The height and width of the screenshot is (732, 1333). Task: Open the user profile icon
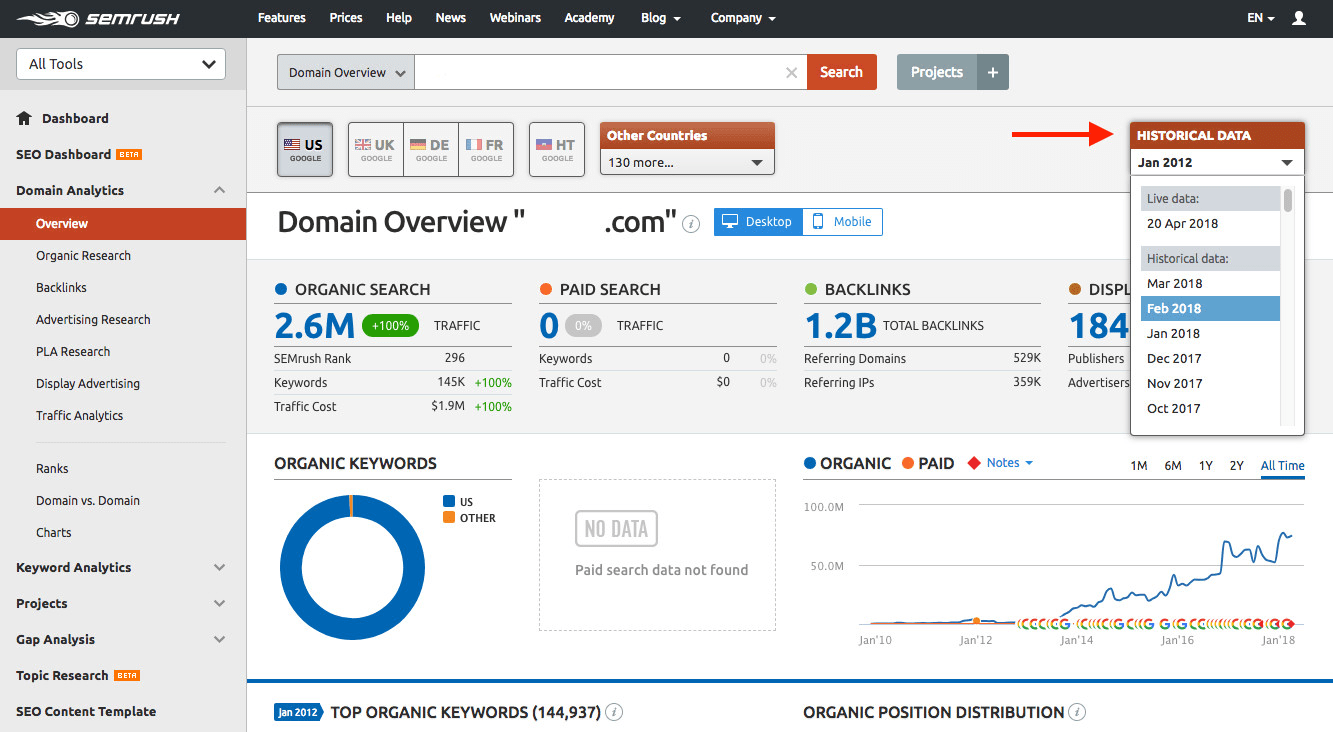point(1300,17)
